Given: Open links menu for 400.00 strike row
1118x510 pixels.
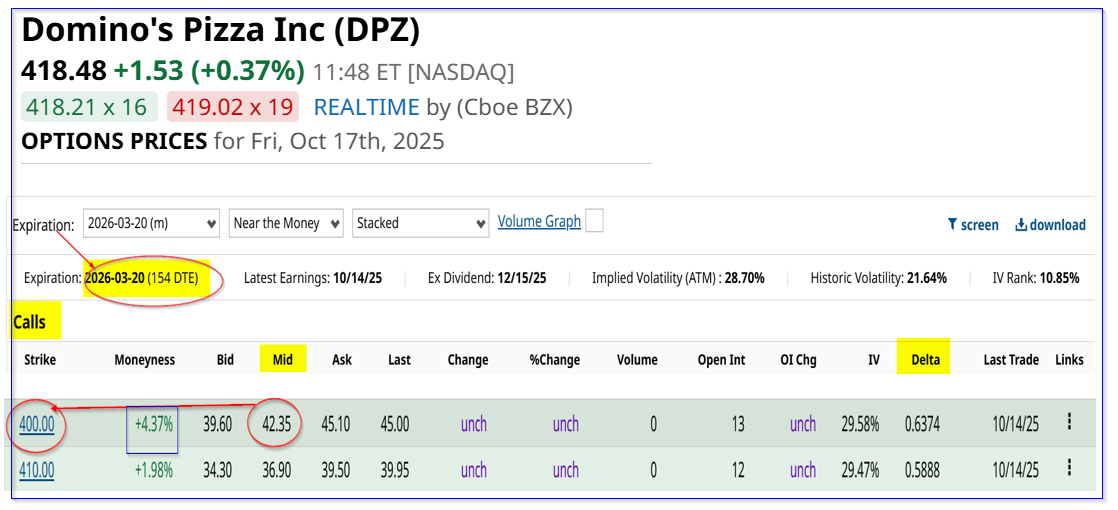Looking at the screenshot, I should 1069,422.
